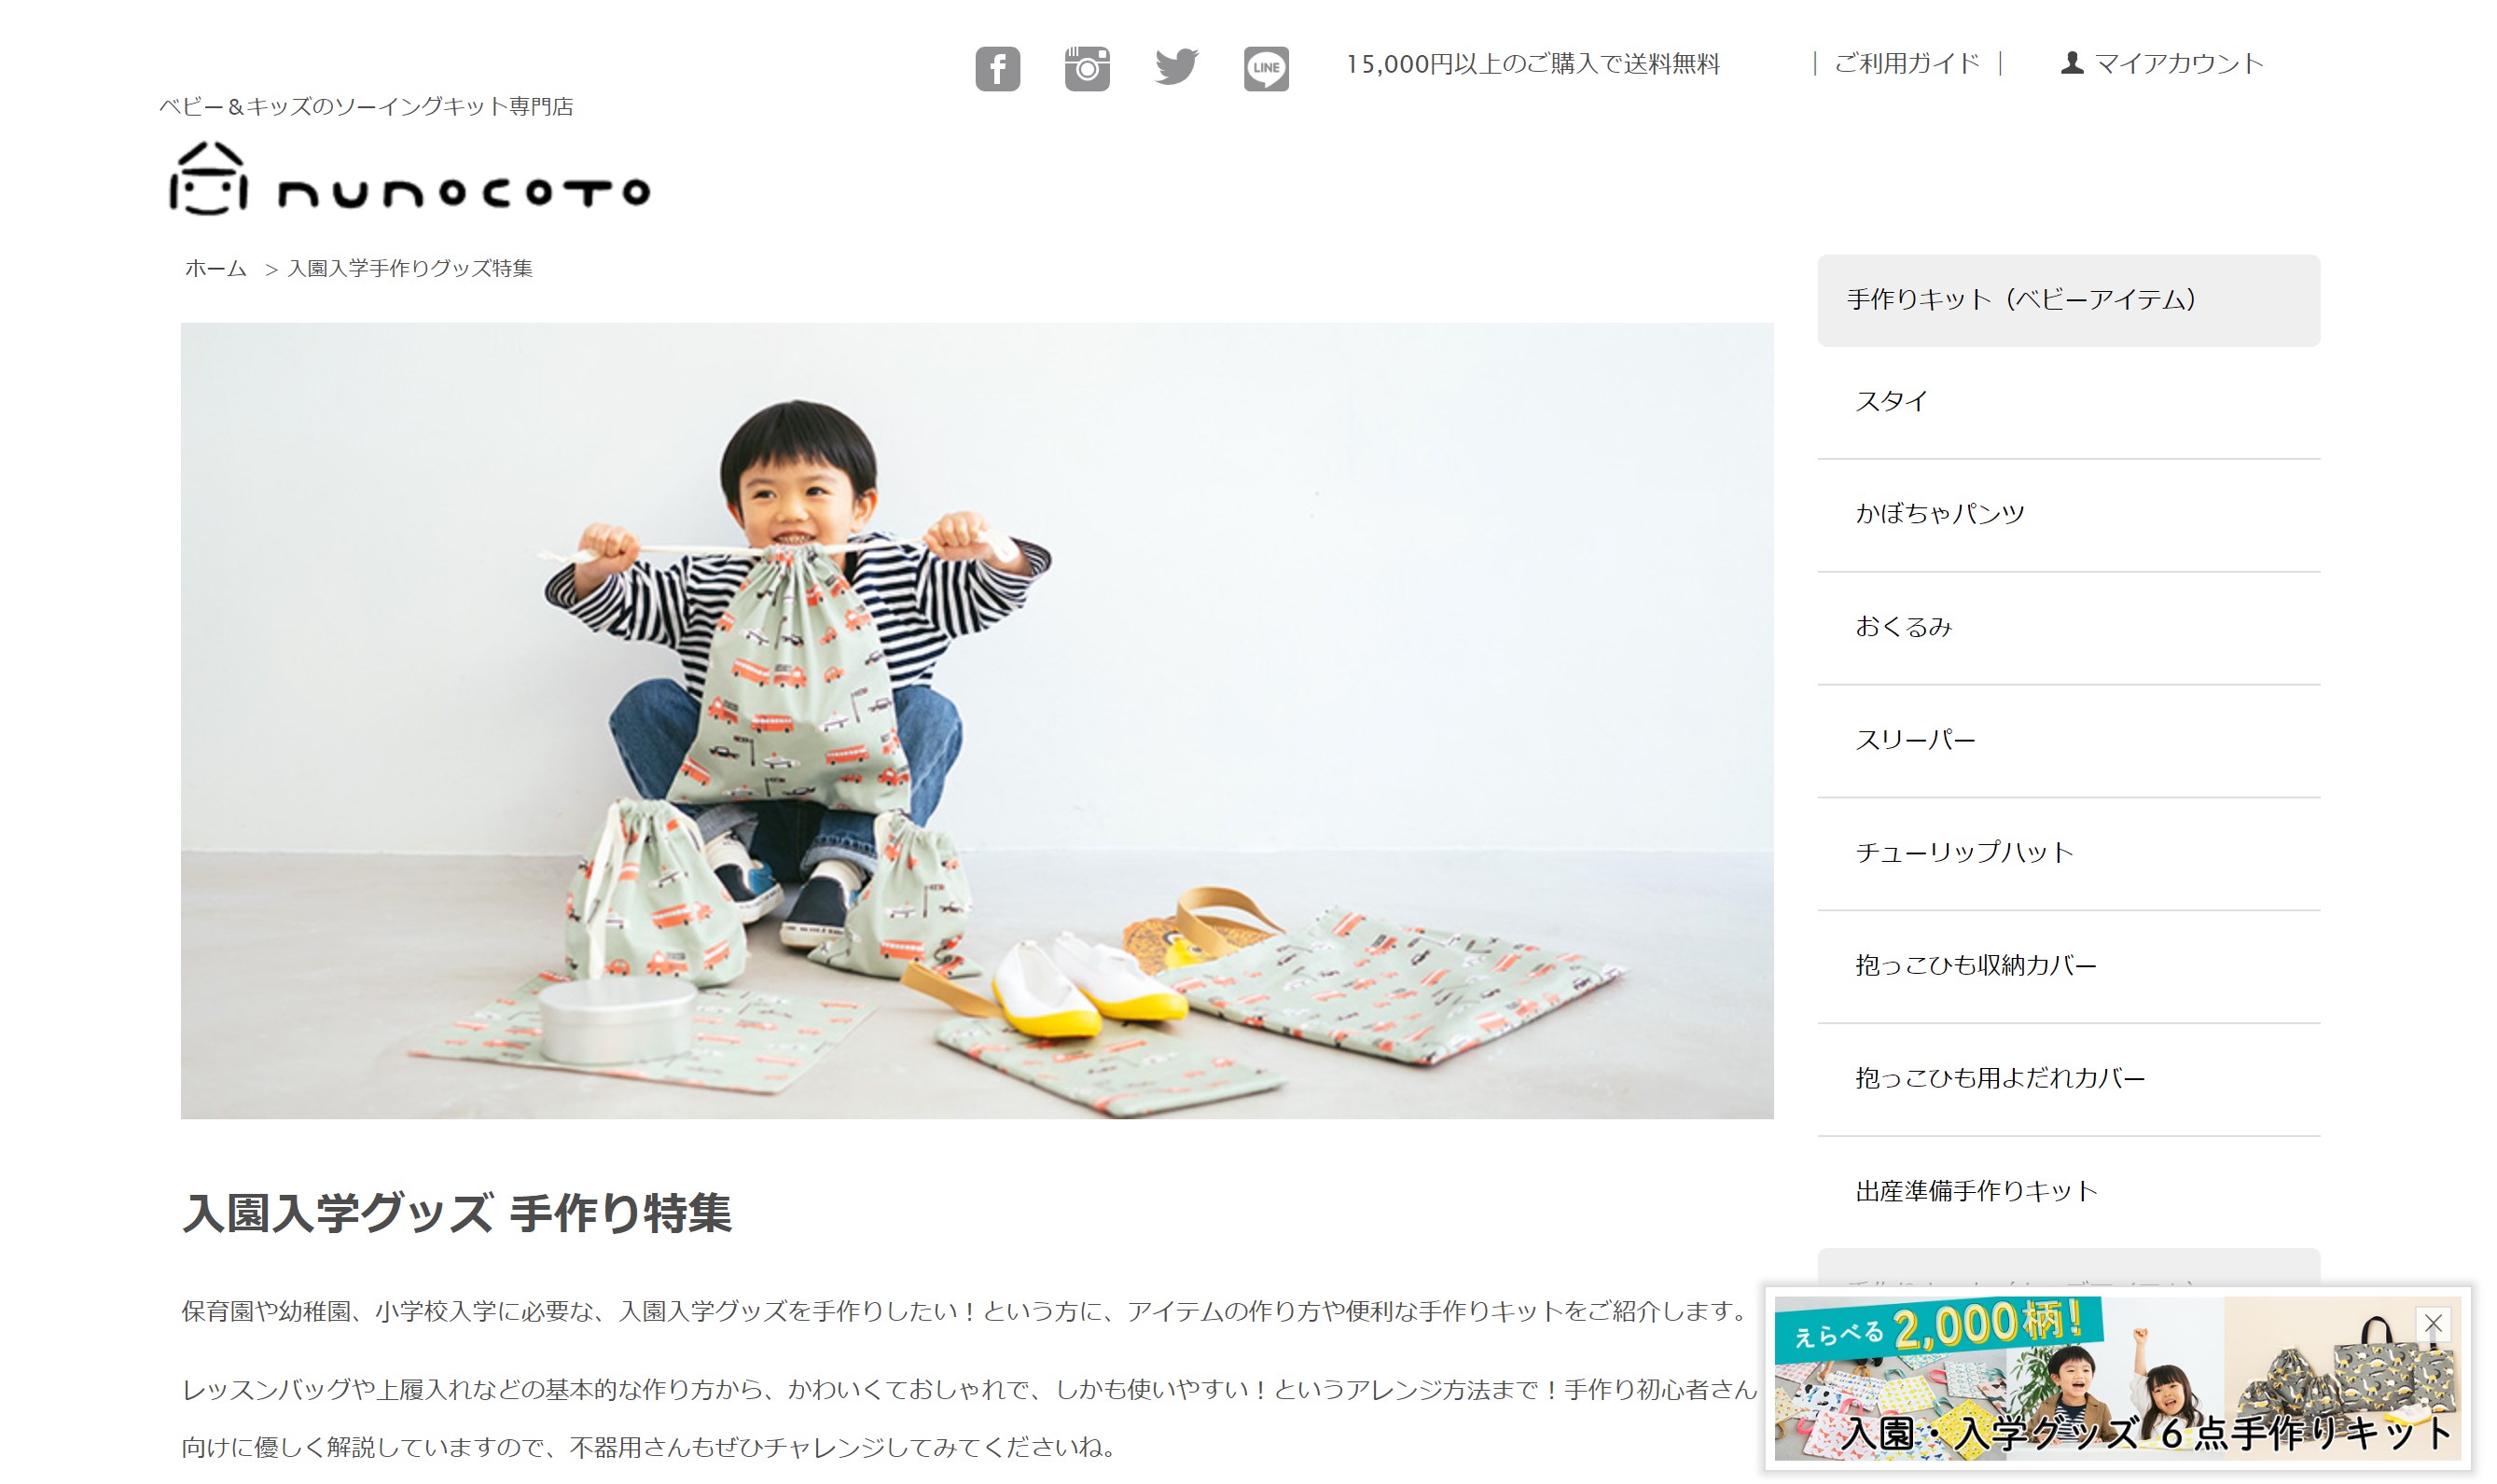
Task: Click the マイアカウント person icon
Action: coord(2072,63)
